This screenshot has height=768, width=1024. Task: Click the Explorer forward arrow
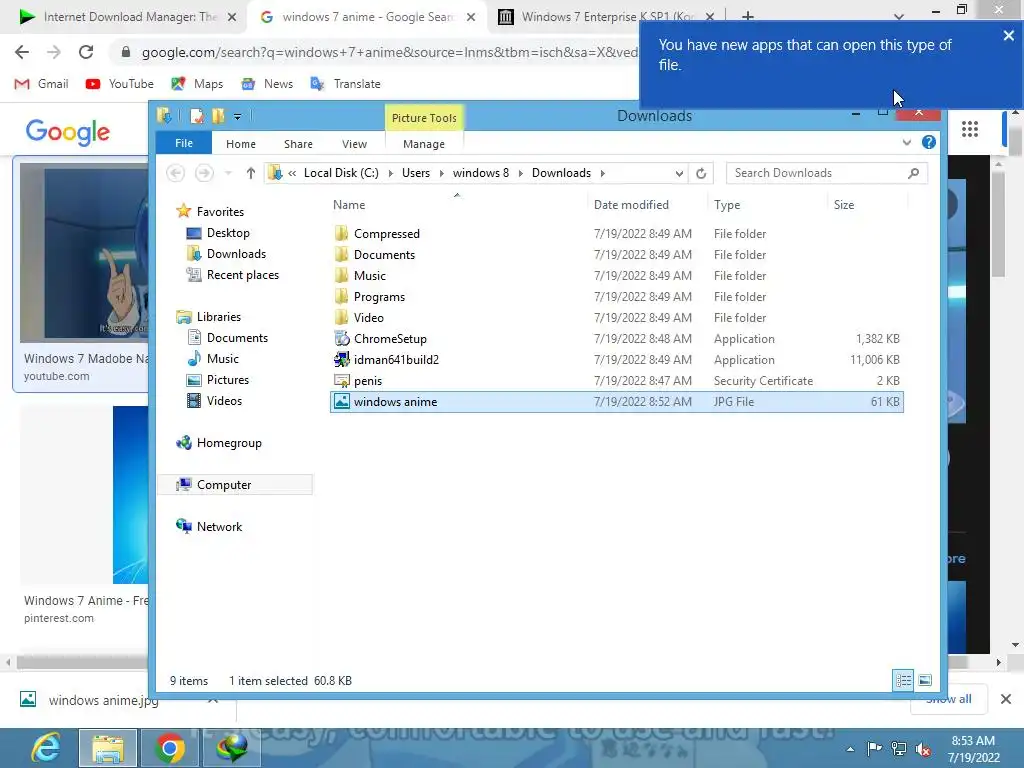pyautogui.click(x=204, y=173)
